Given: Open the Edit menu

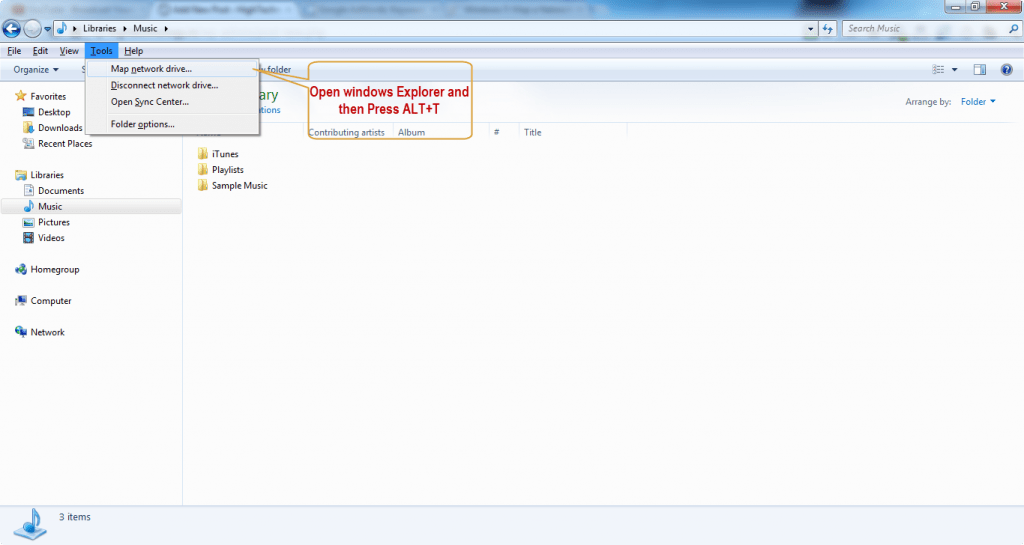Looking at the screenshot, I should click(40, 51).
